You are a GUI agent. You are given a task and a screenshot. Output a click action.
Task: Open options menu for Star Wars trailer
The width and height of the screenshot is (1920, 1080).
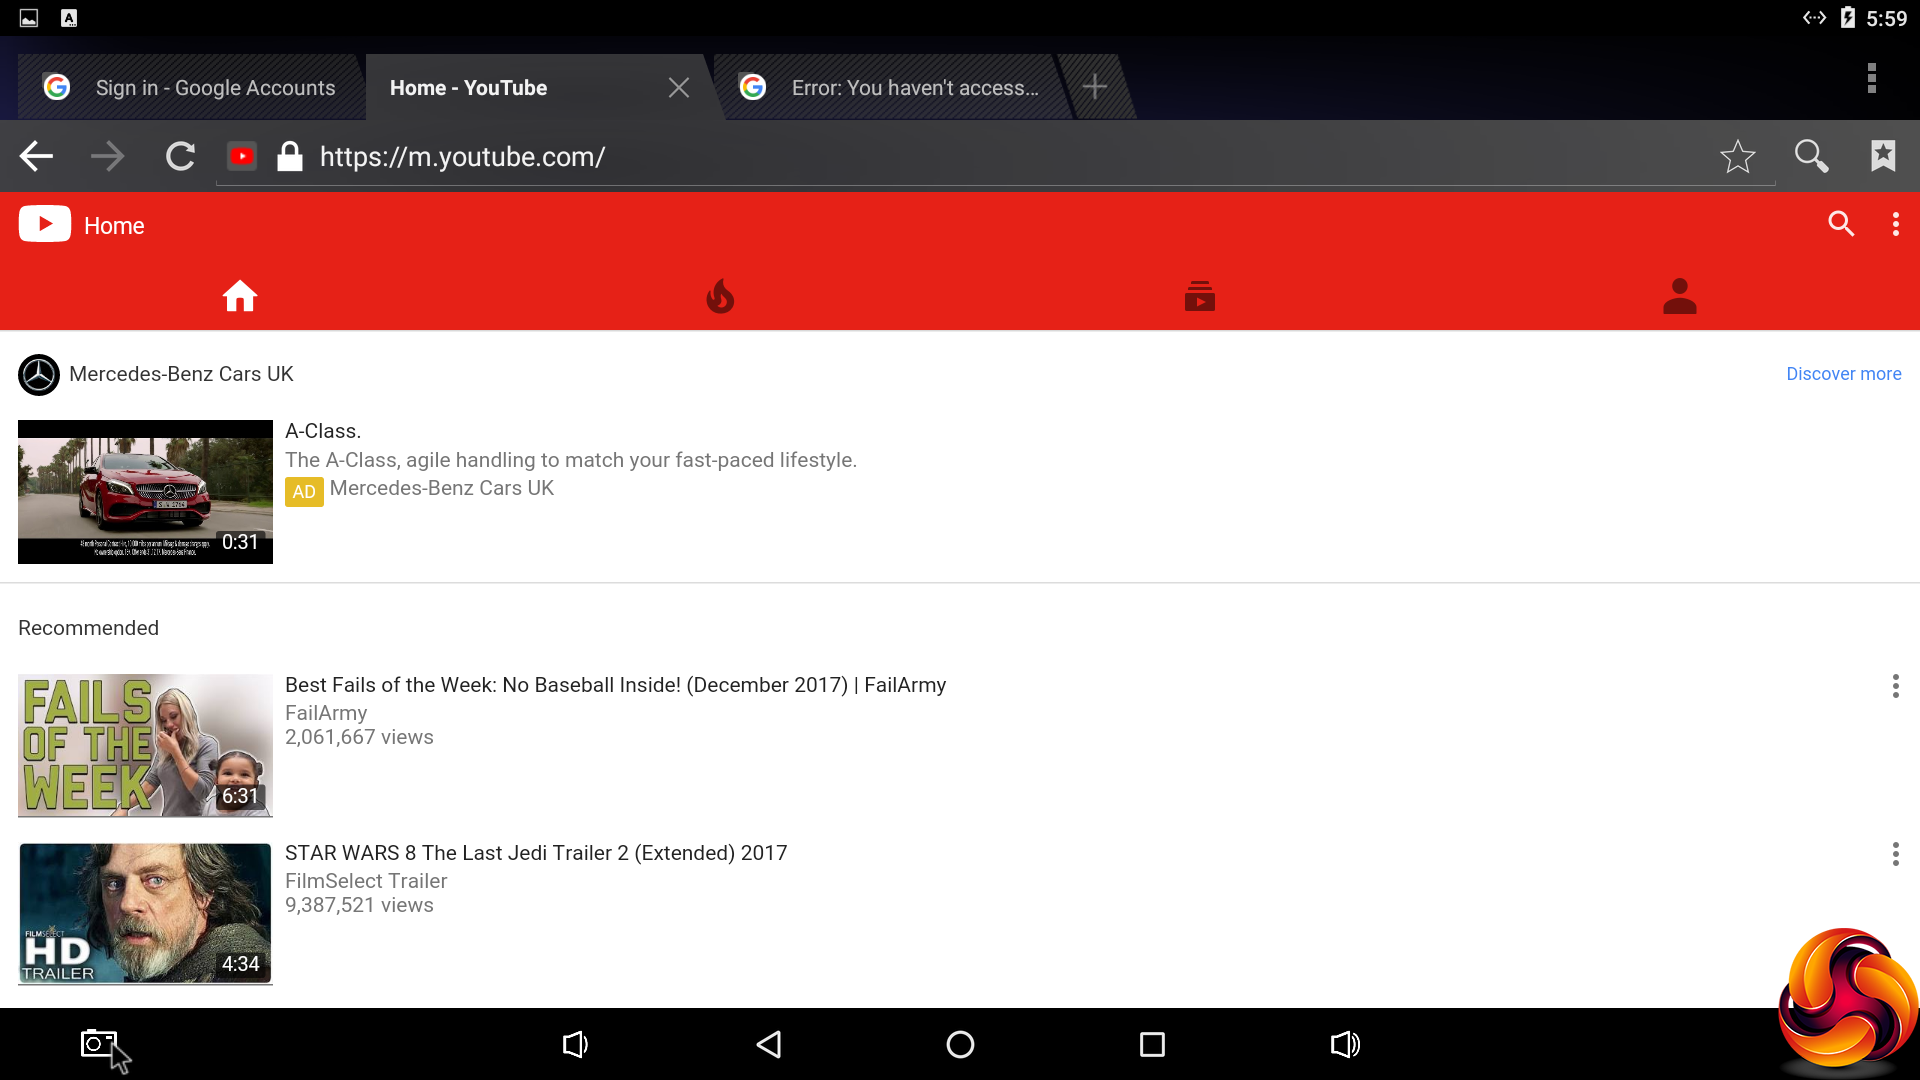1895,854
